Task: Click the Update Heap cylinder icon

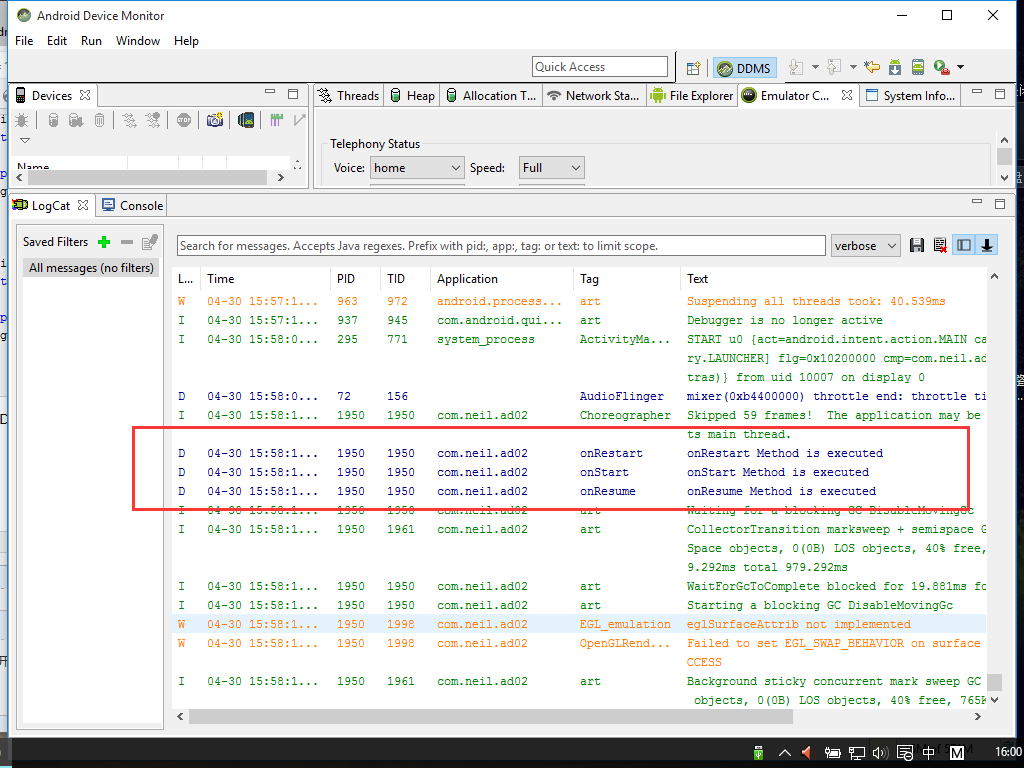Action: click(x=54, y=120)
